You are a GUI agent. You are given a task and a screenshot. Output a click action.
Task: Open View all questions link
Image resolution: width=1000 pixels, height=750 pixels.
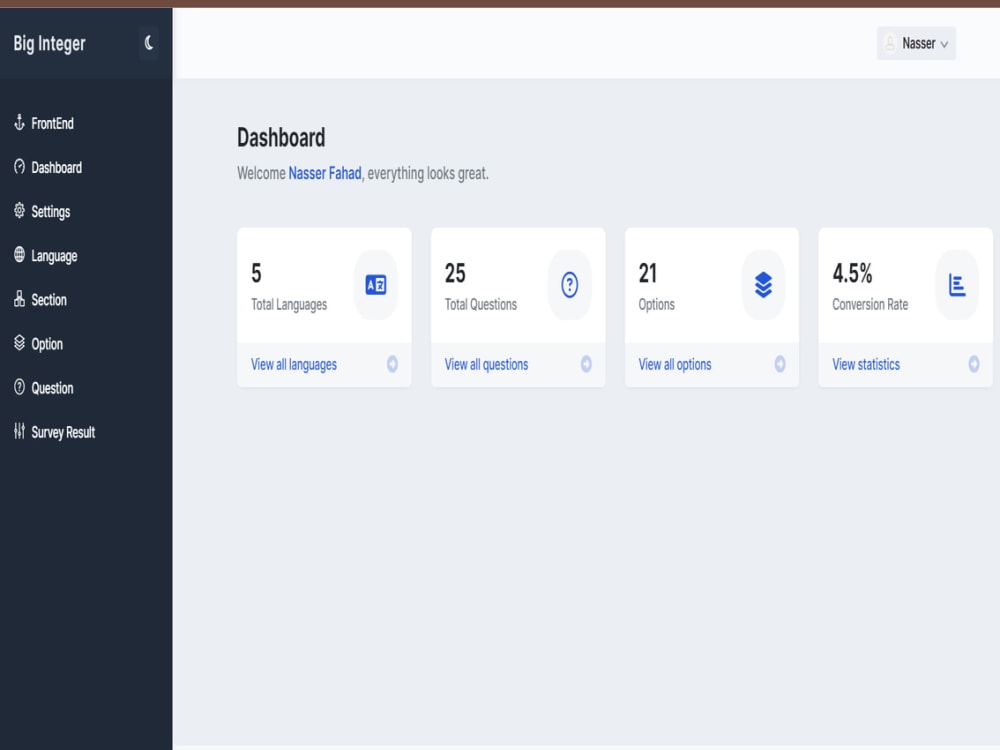[486, 365]
